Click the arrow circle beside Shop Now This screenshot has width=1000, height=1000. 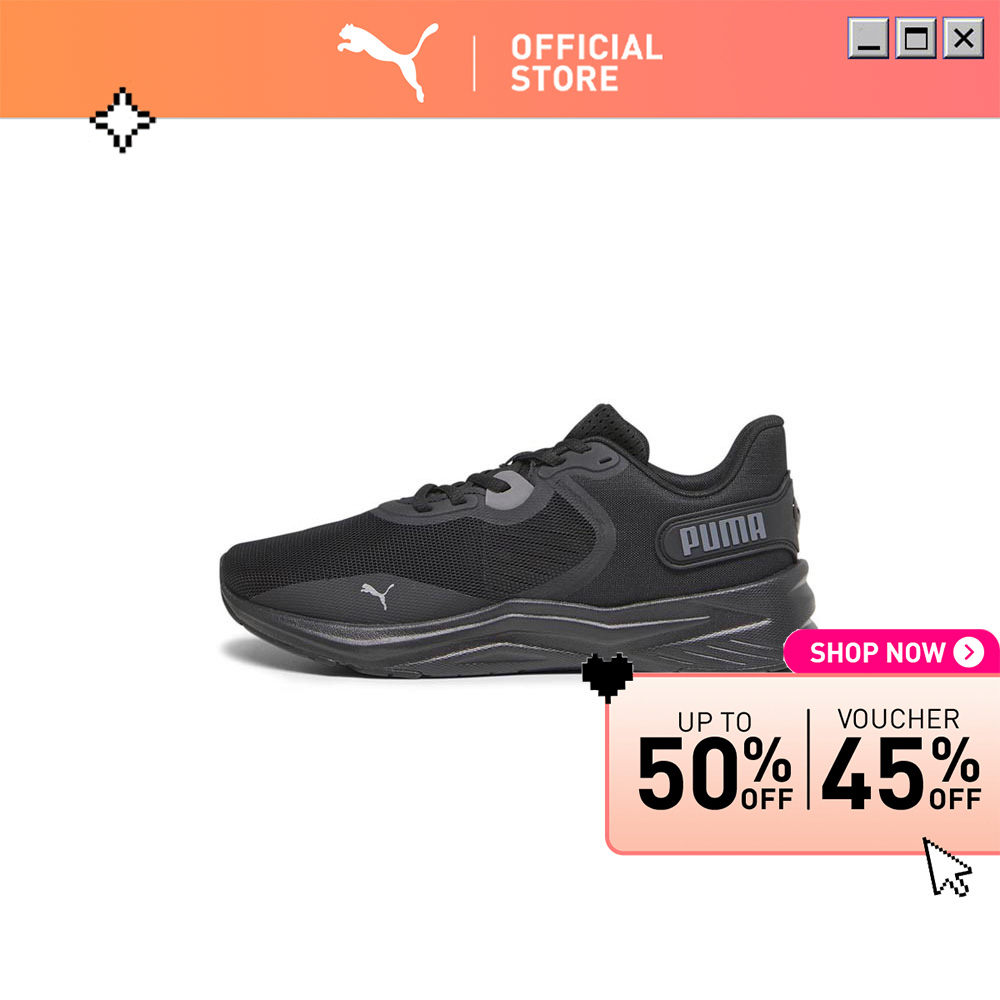coord(969,652)
